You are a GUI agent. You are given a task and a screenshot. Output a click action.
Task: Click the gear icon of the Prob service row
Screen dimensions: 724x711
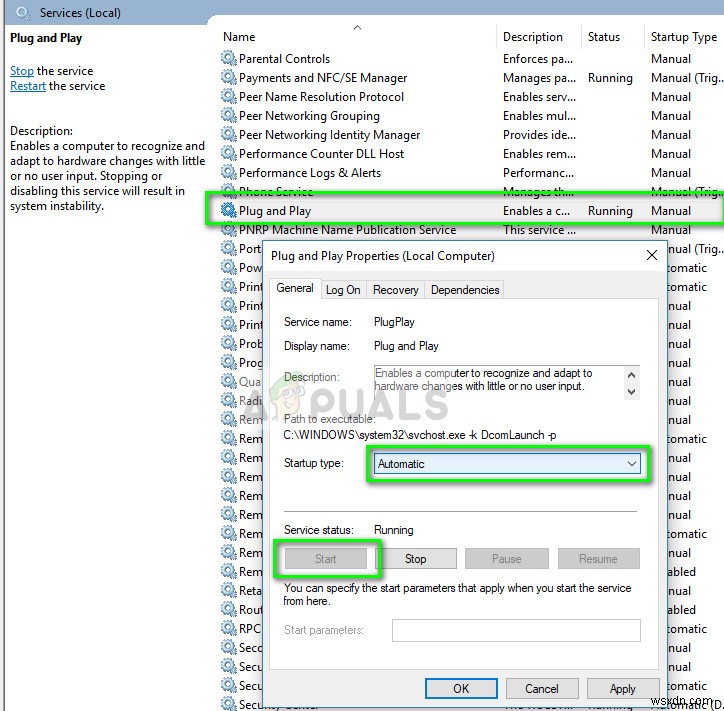click(x=229, y=343)
